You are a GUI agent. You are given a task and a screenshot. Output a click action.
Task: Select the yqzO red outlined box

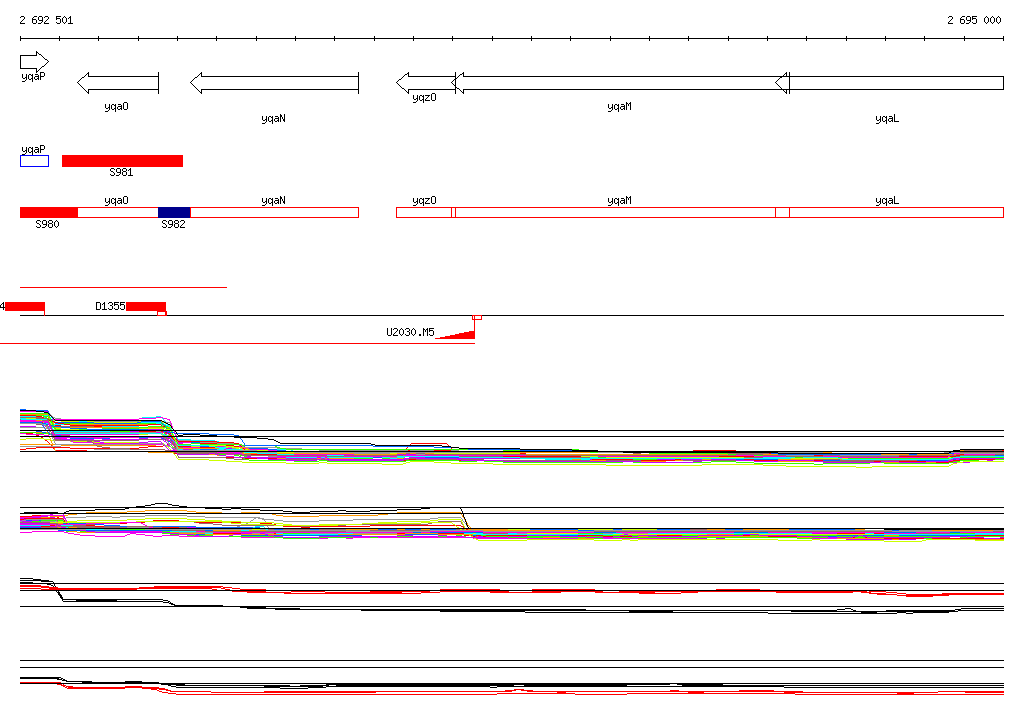424,212
